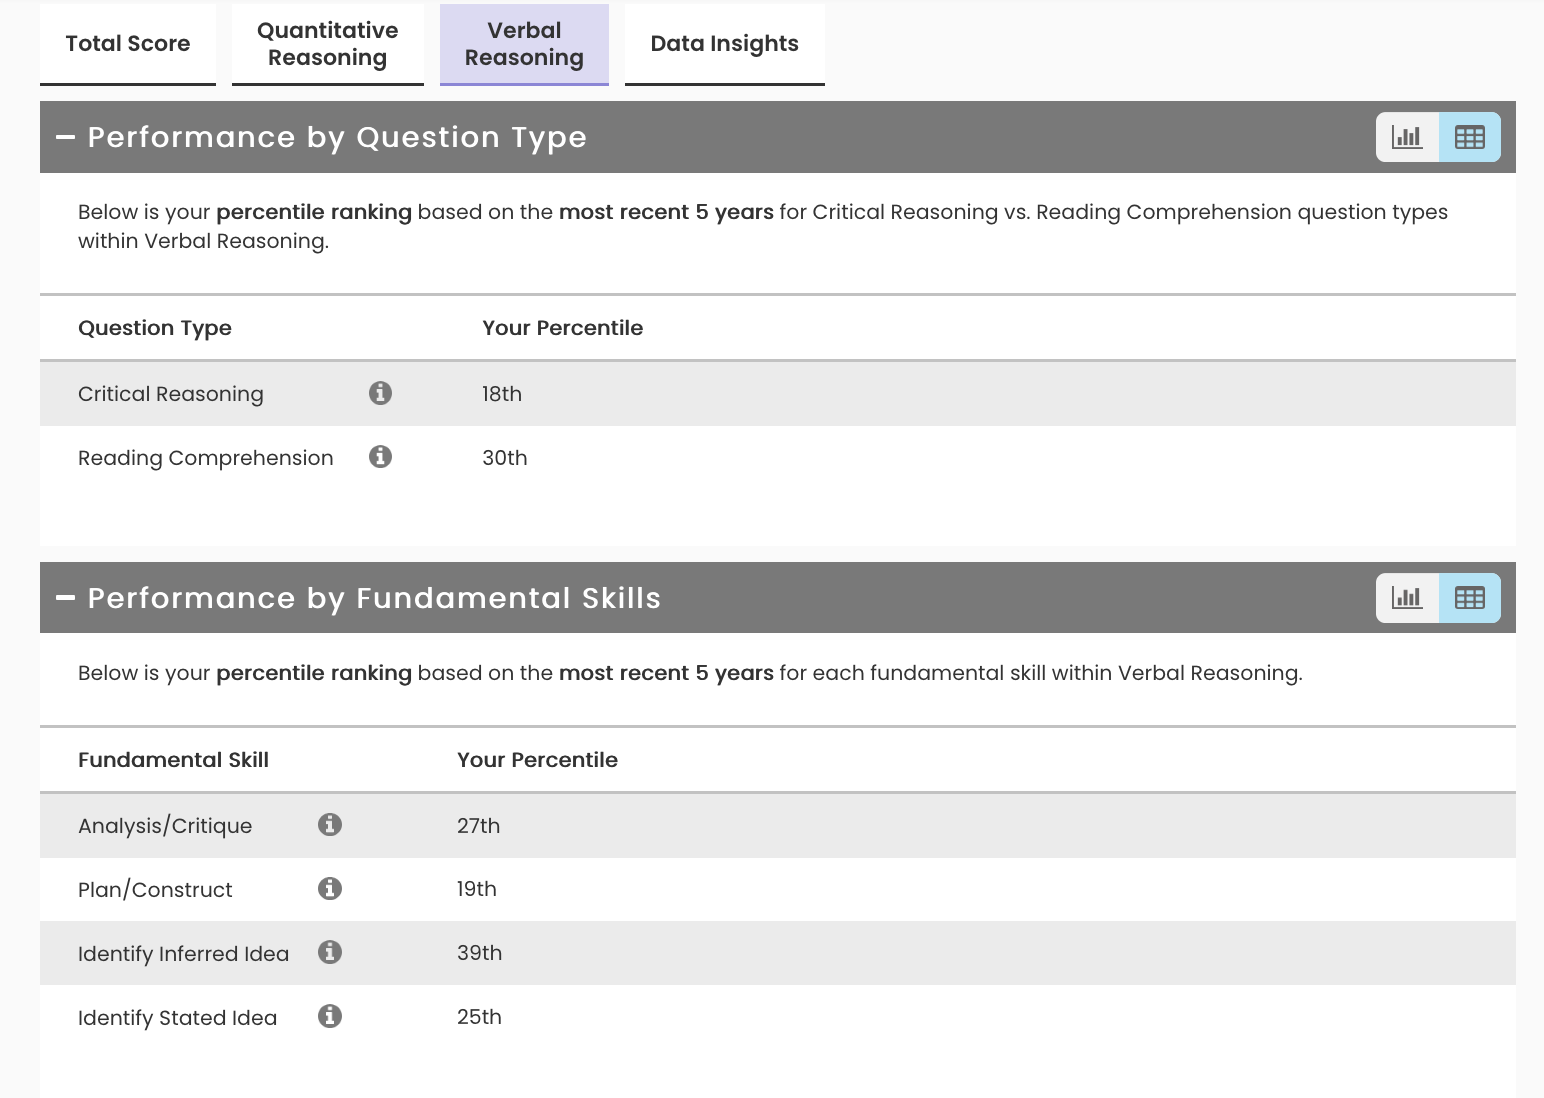Switch Question Type section to table view
This screenshot has width=1544, height=1098.
coord(1469,137)
